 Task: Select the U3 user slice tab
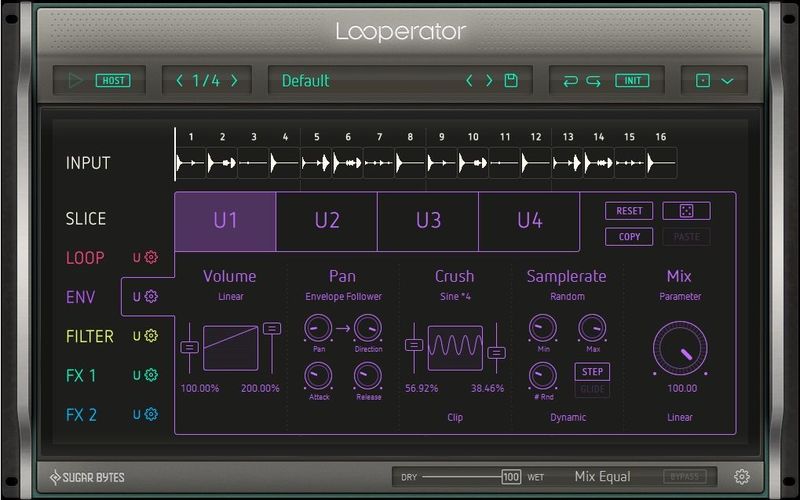click(x=428, y=221)
